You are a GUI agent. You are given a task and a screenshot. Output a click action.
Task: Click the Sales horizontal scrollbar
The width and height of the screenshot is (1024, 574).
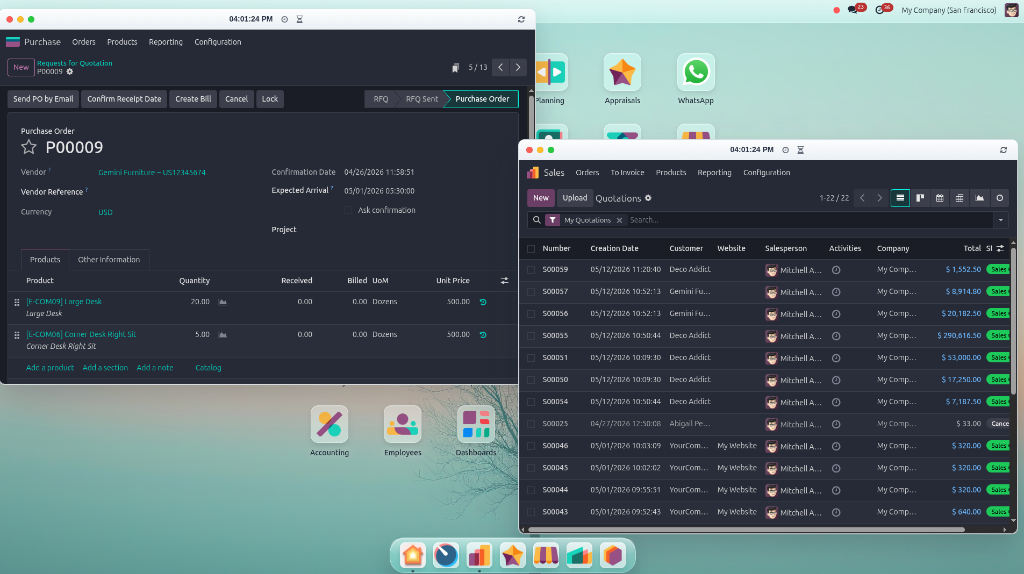pos(746,530)
